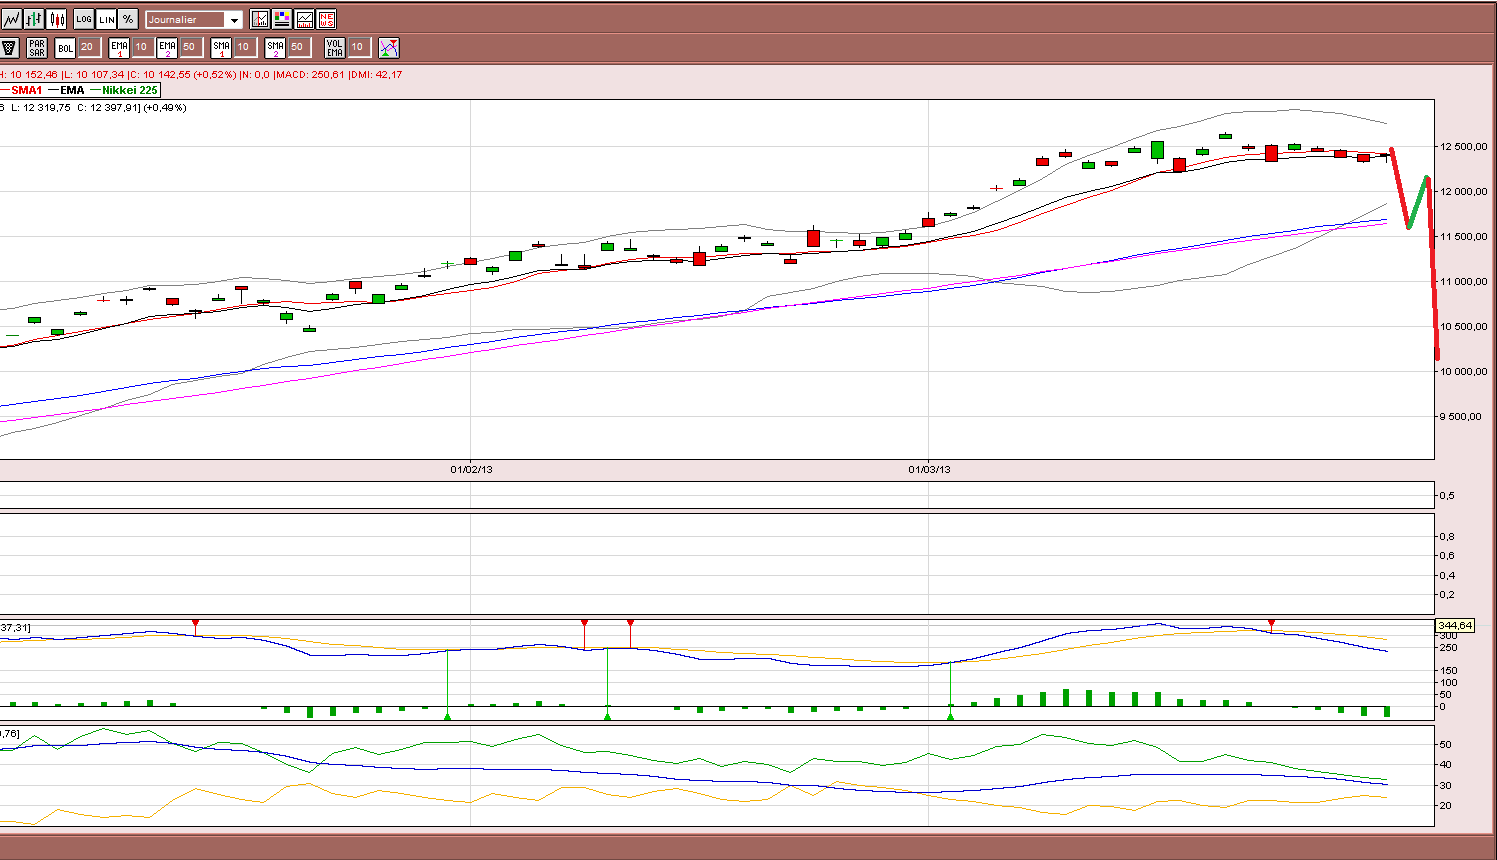Click the chart cursor crosshair icon

(x=260, y=19)
